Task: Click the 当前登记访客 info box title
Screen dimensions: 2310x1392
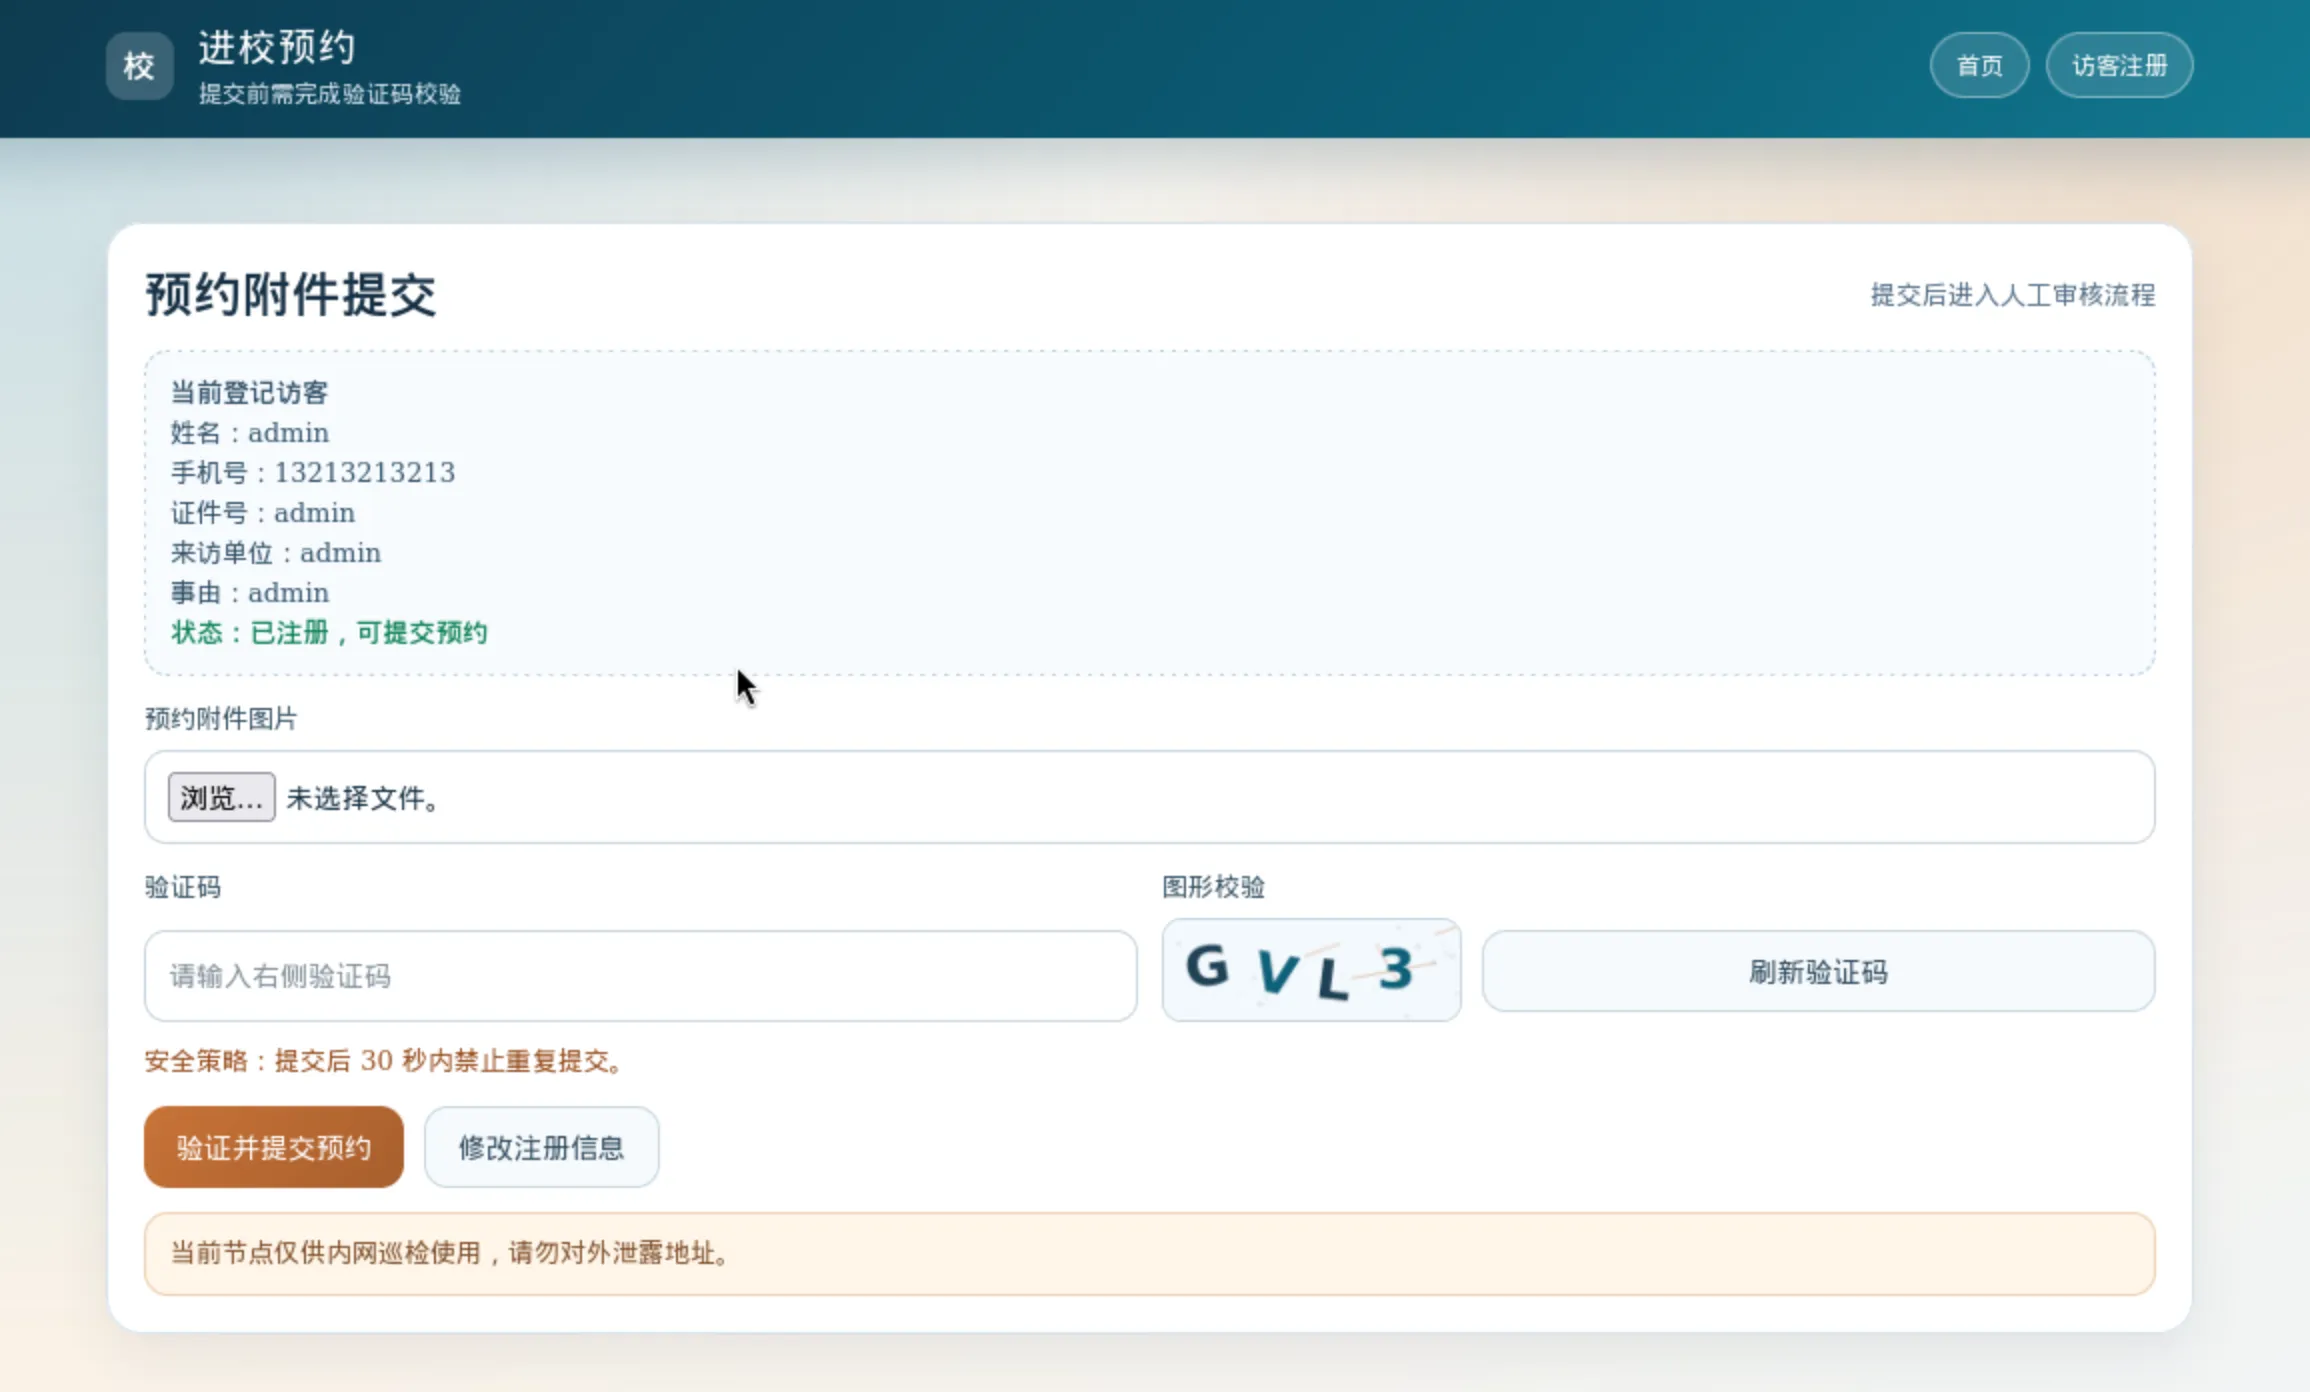Action: [x=249, y=393]
